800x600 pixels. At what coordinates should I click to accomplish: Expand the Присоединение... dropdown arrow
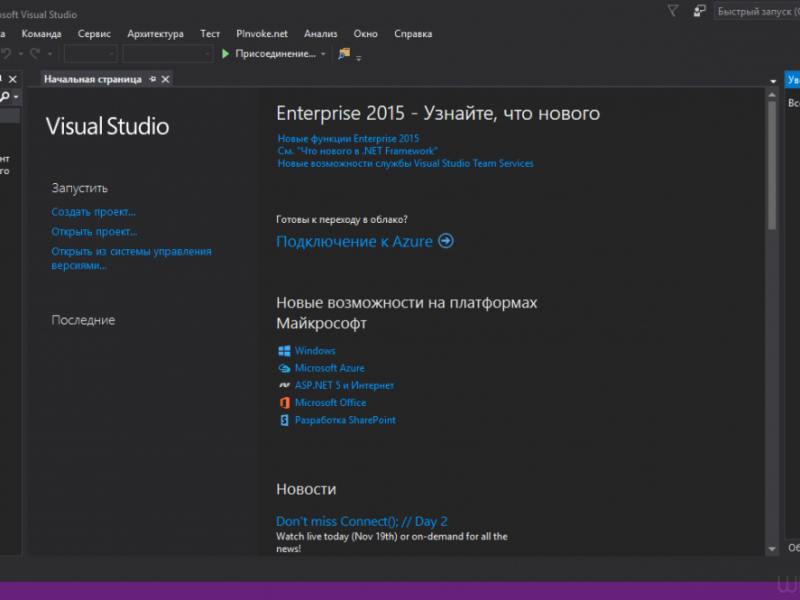click(323, 54)
